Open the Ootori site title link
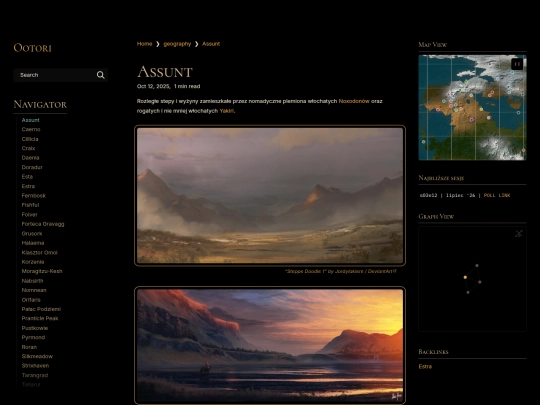The width and height of the screenshot is (540, 405). tap(32, 48)
